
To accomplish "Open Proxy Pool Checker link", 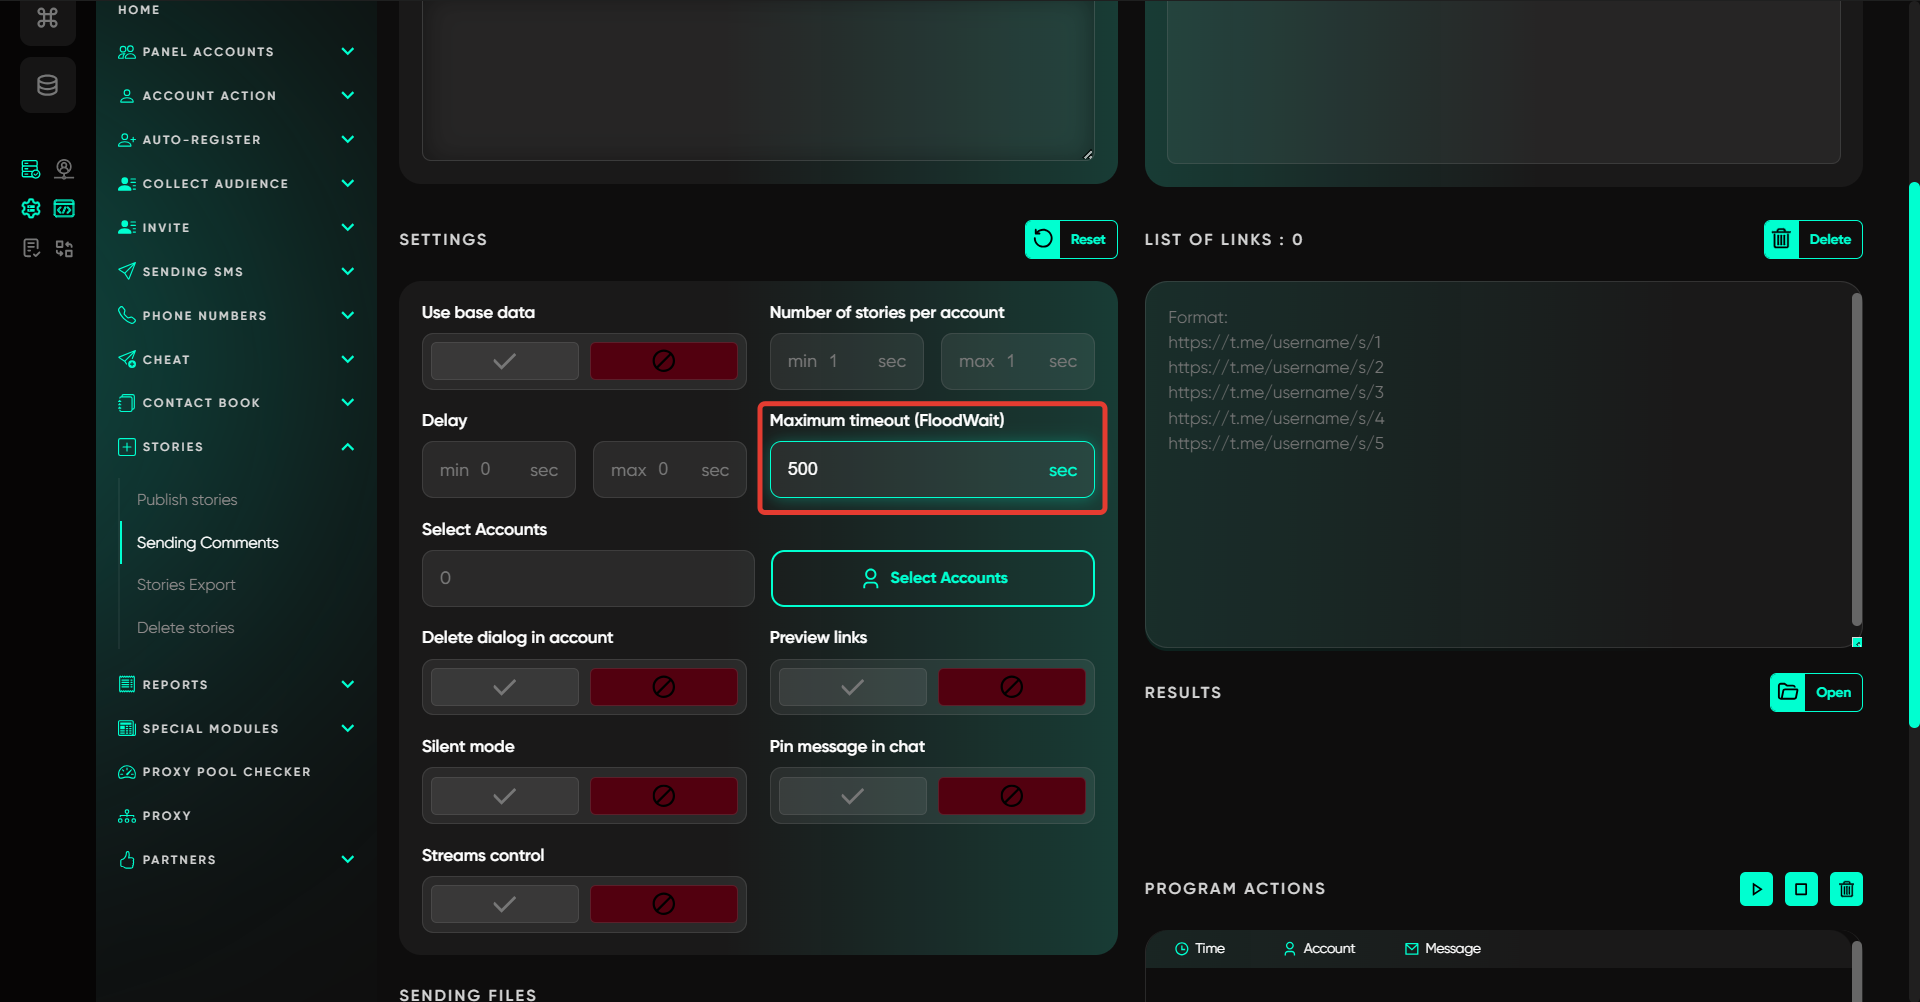I will (226, 772).
